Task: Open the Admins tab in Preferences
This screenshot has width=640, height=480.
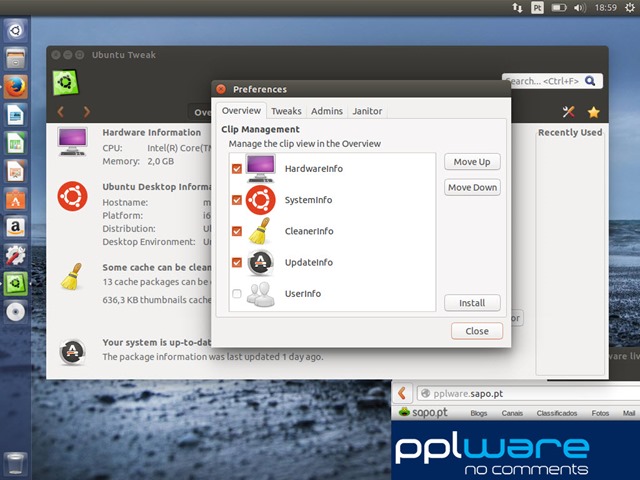Action: pos(327,111)
